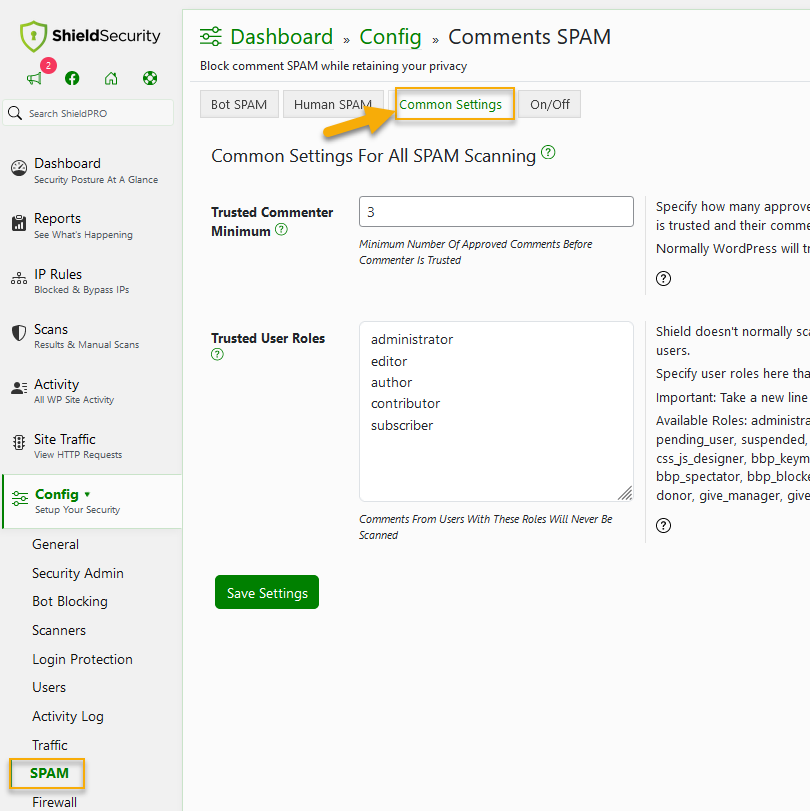Open SPAM config submenu item

pos(49,773)
